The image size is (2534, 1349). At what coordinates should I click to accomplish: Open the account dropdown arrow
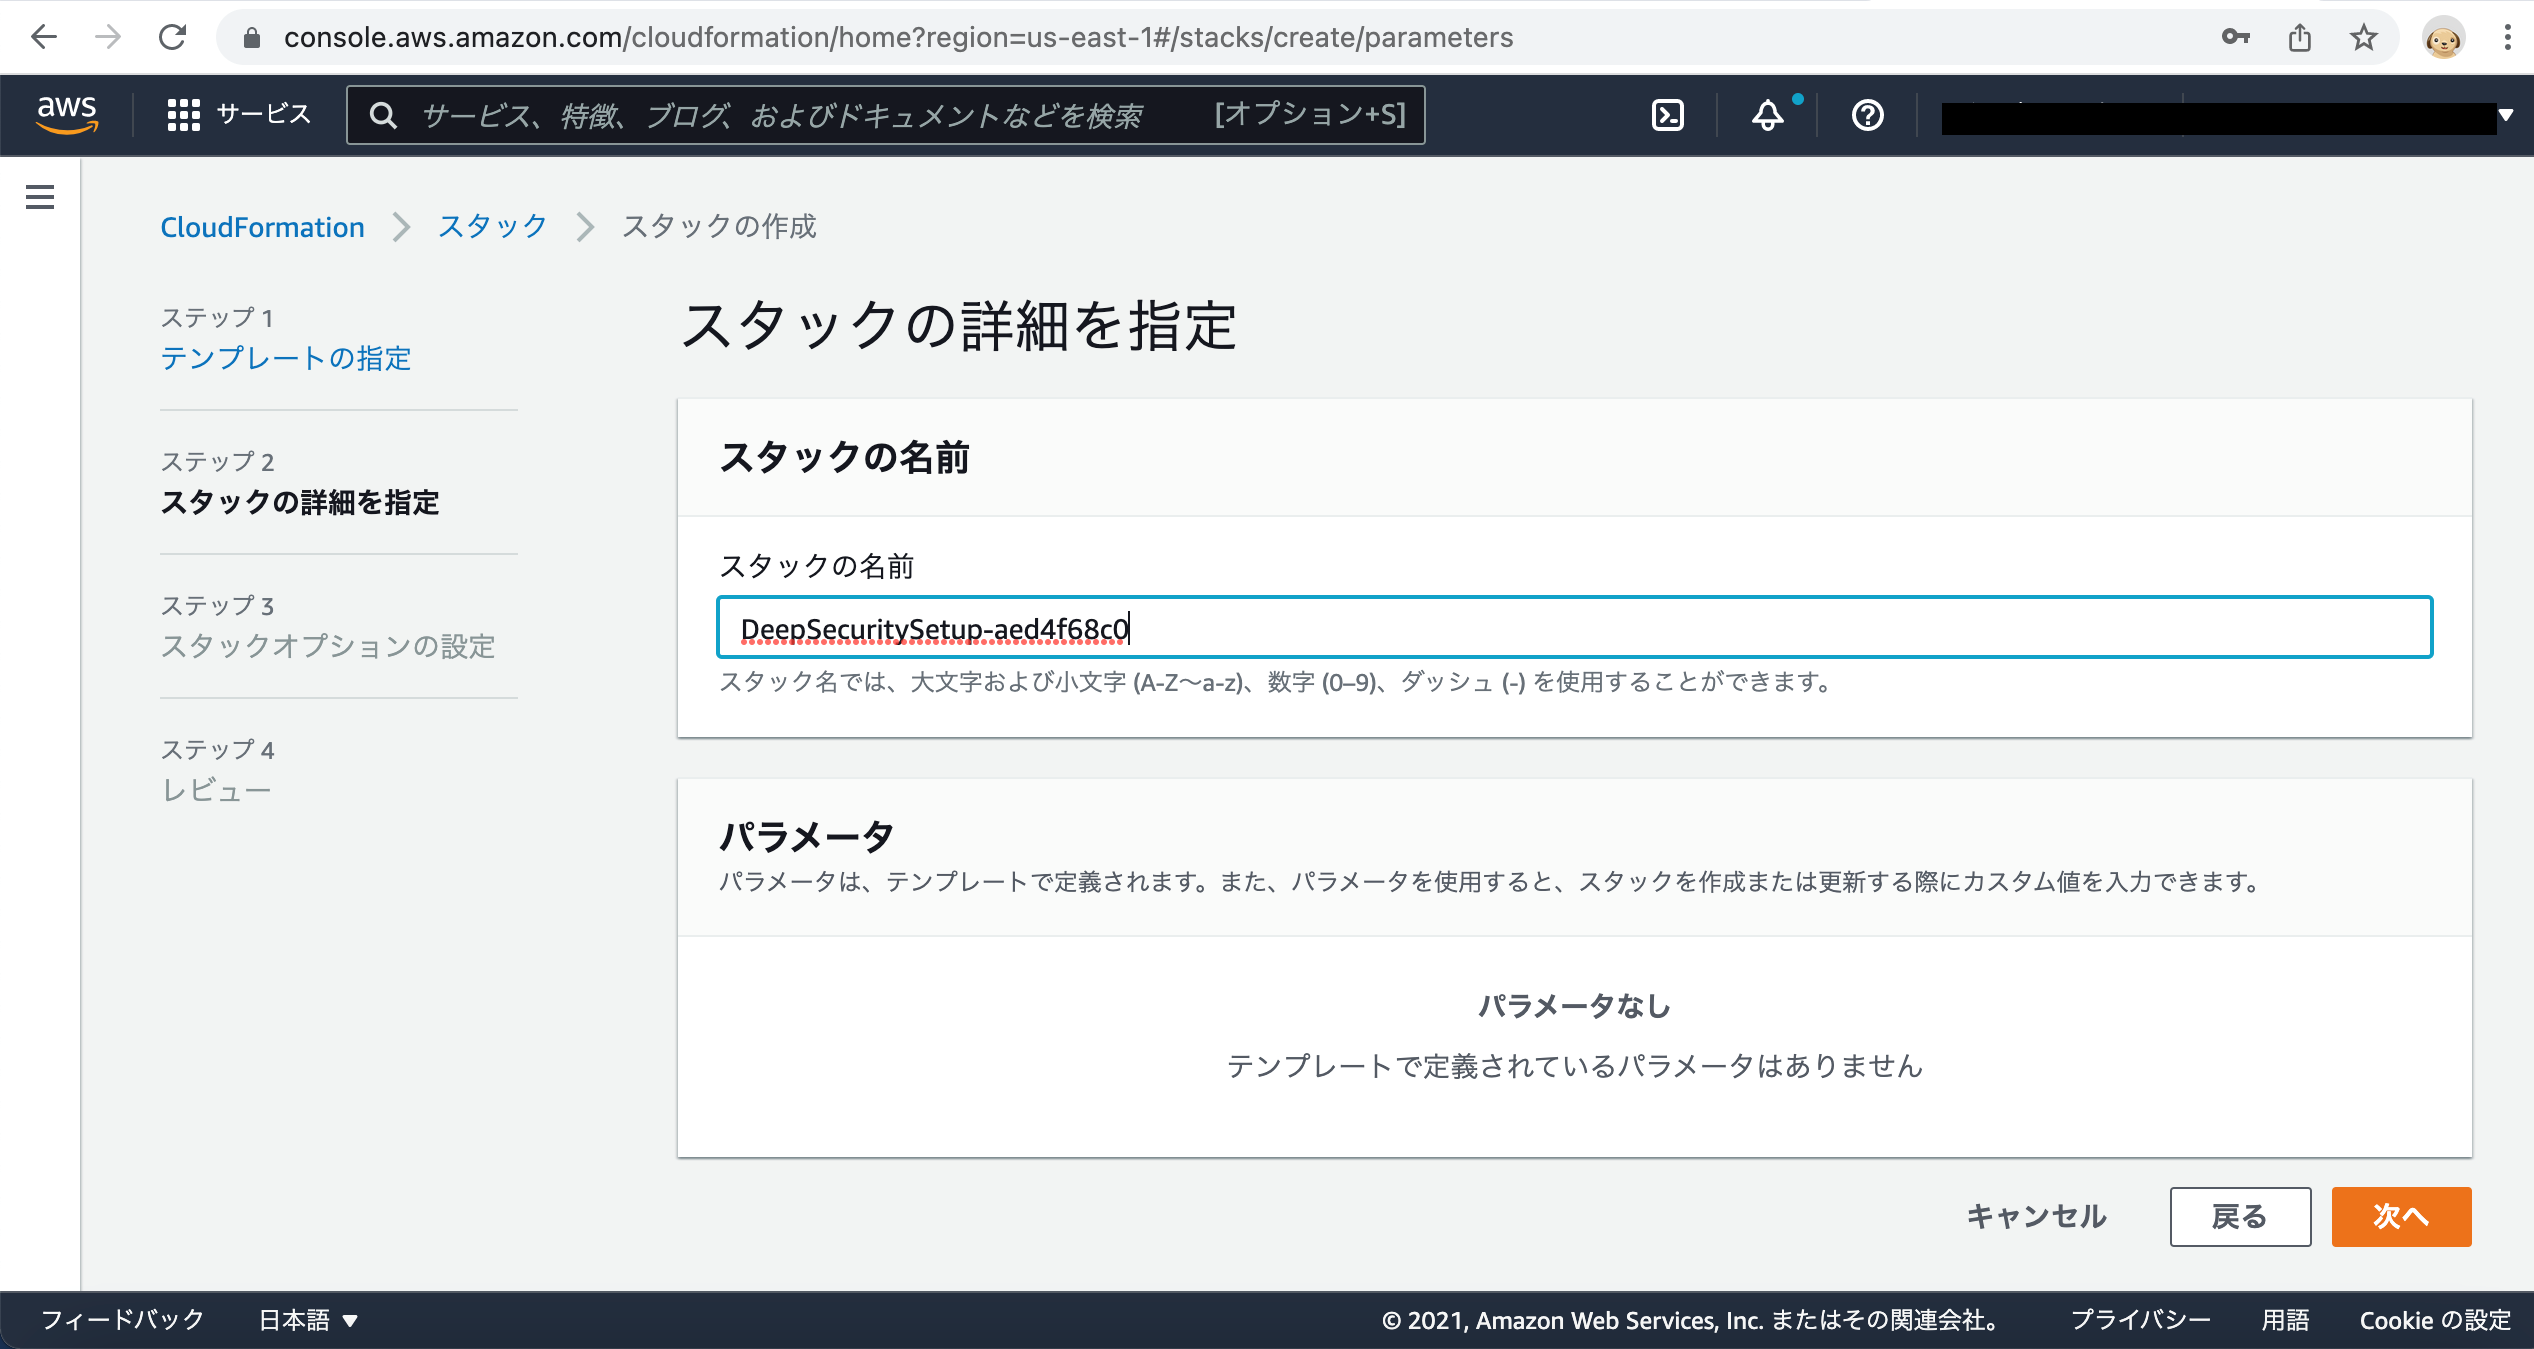(x=2505, y=116)
